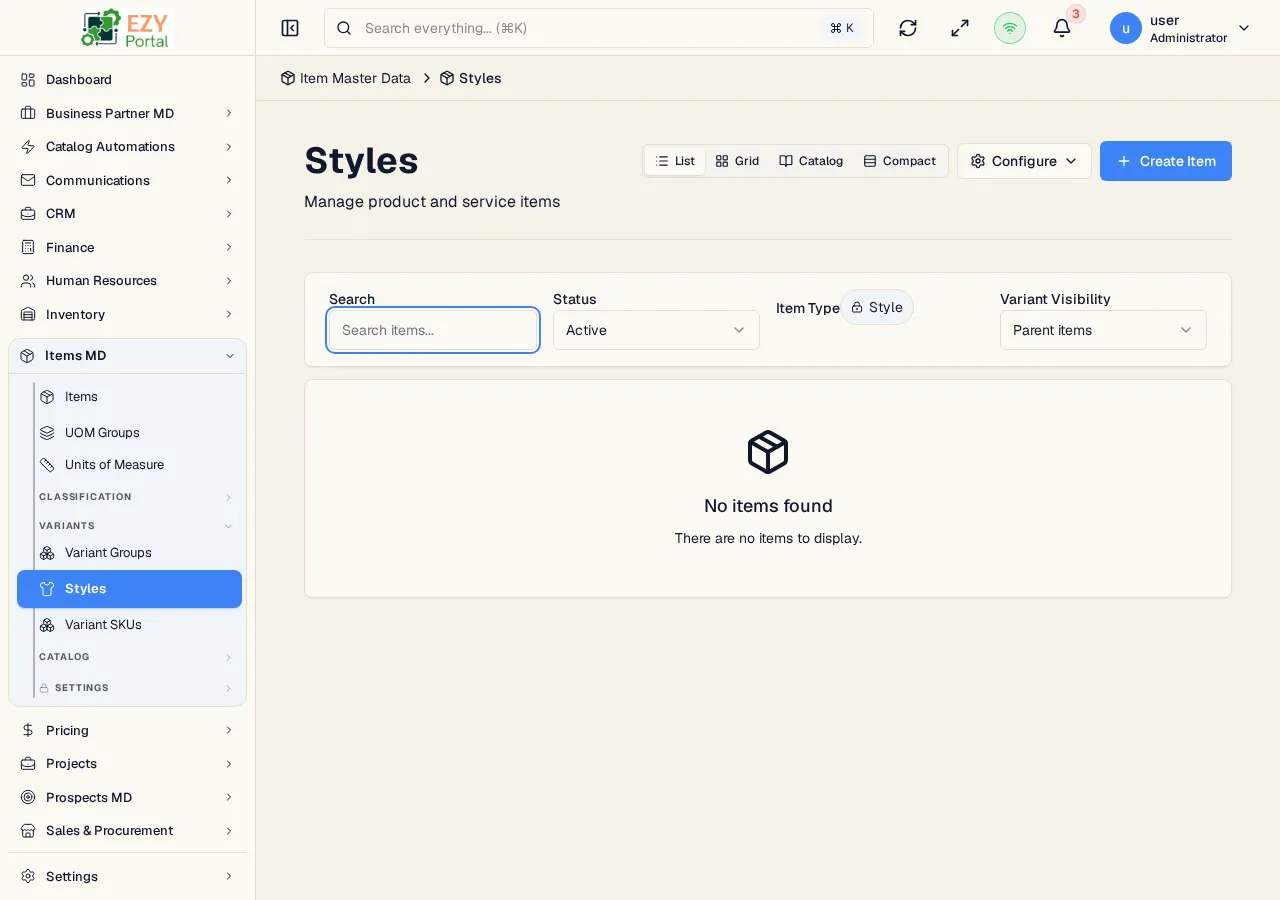Click the Projects folder icon

[28, 763]
